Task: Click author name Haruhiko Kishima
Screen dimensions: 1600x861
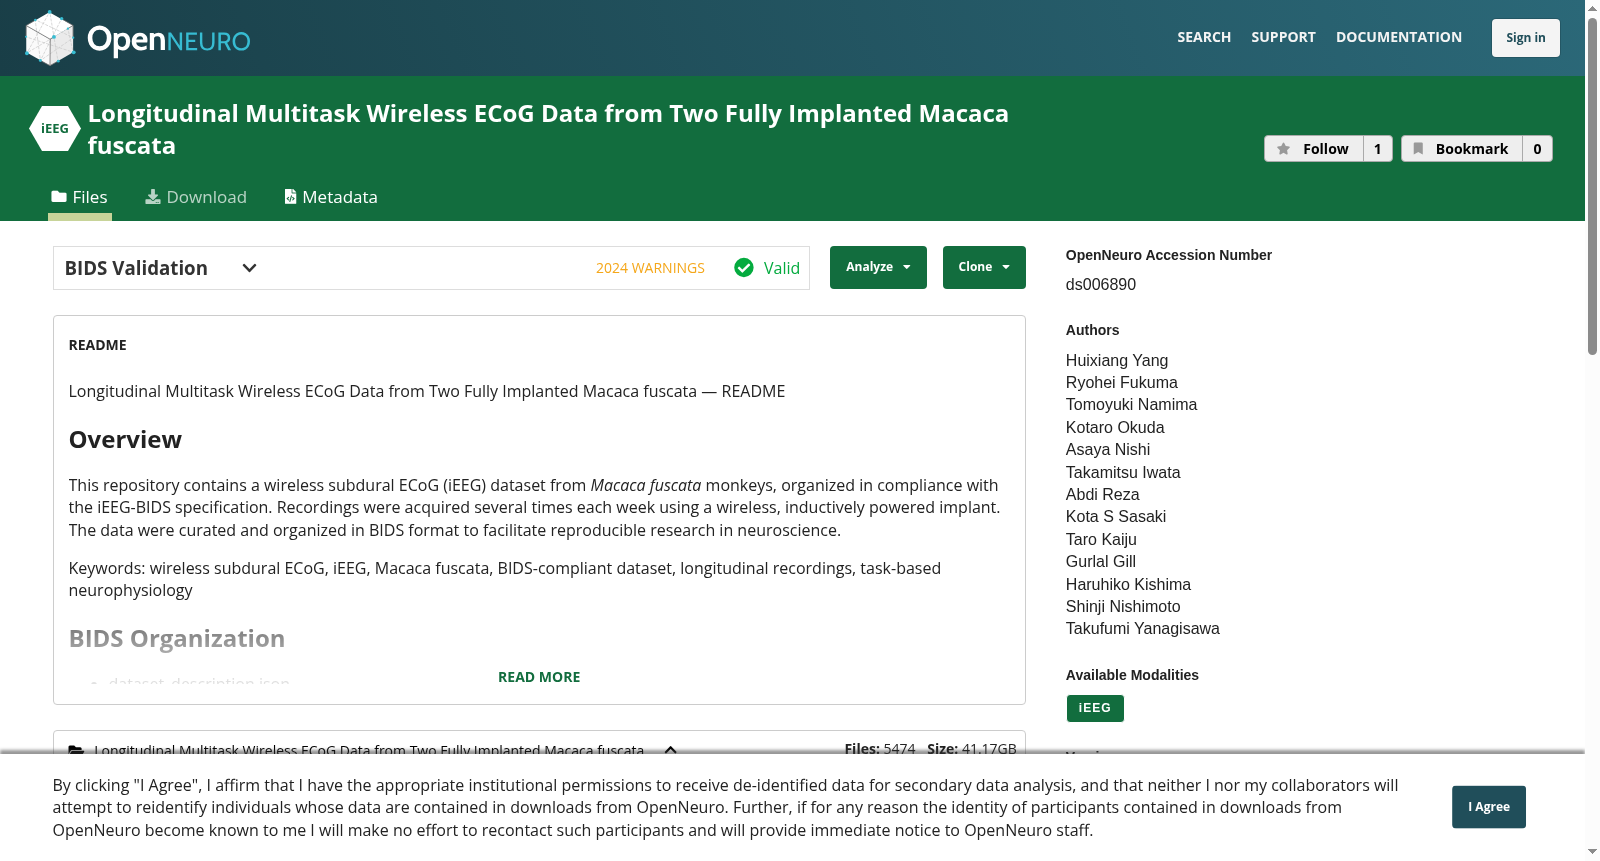Action: (1128, 585)
